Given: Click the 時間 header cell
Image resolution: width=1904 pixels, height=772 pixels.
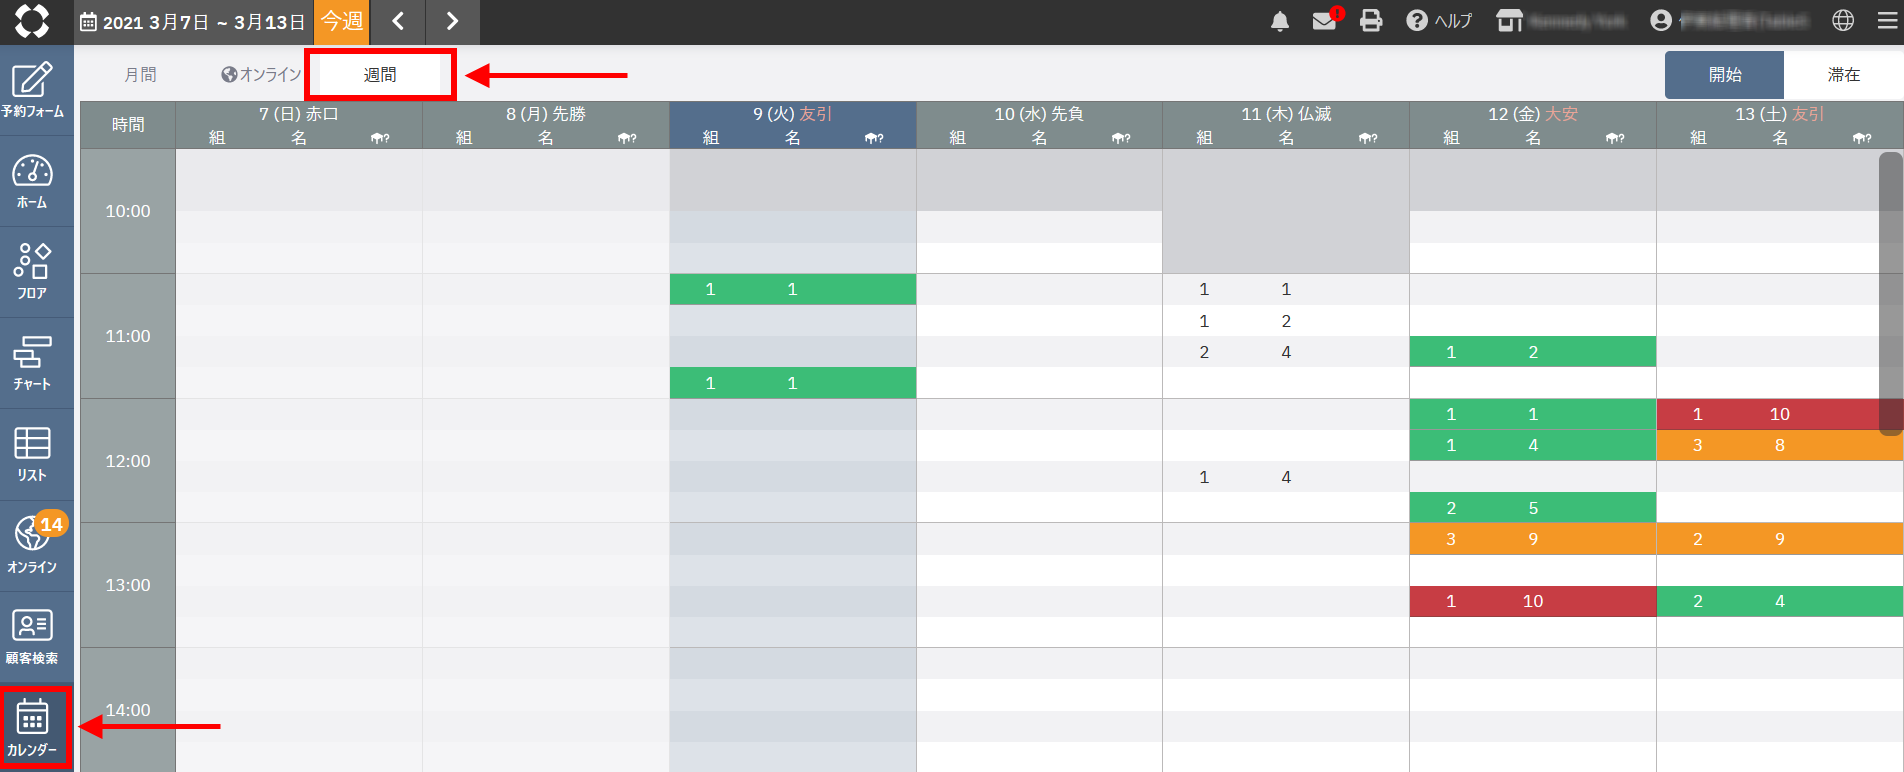Looking at the screenshot, I should point(128,125).
